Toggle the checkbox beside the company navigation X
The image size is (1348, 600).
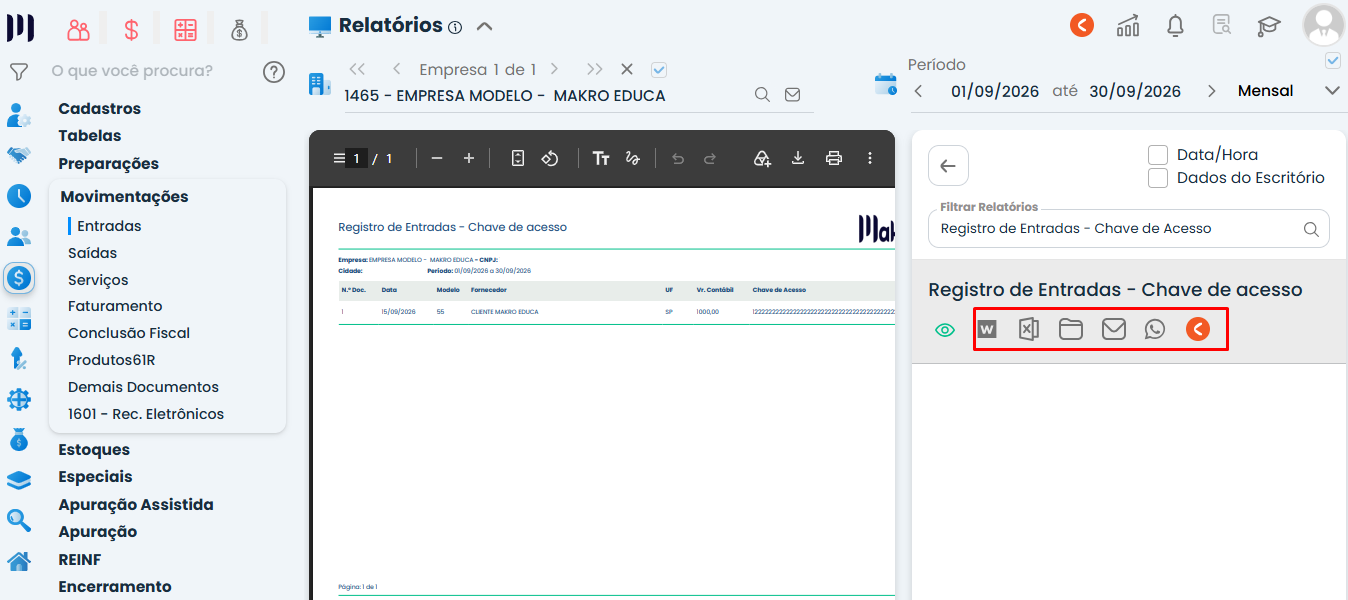[x=658, y=70]
